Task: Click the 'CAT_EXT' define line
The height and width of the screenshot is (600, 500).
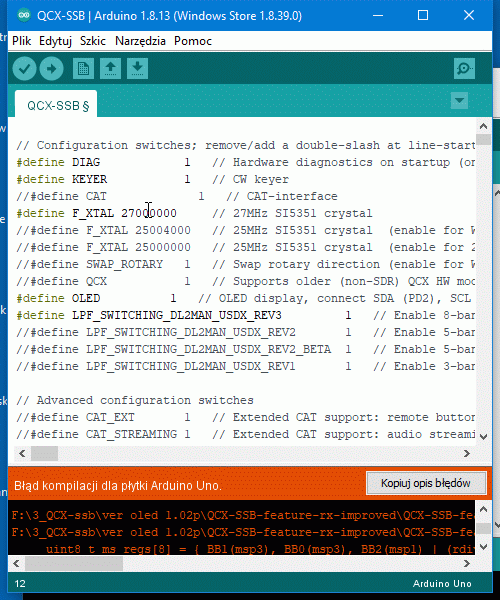Action: (245, 417)
